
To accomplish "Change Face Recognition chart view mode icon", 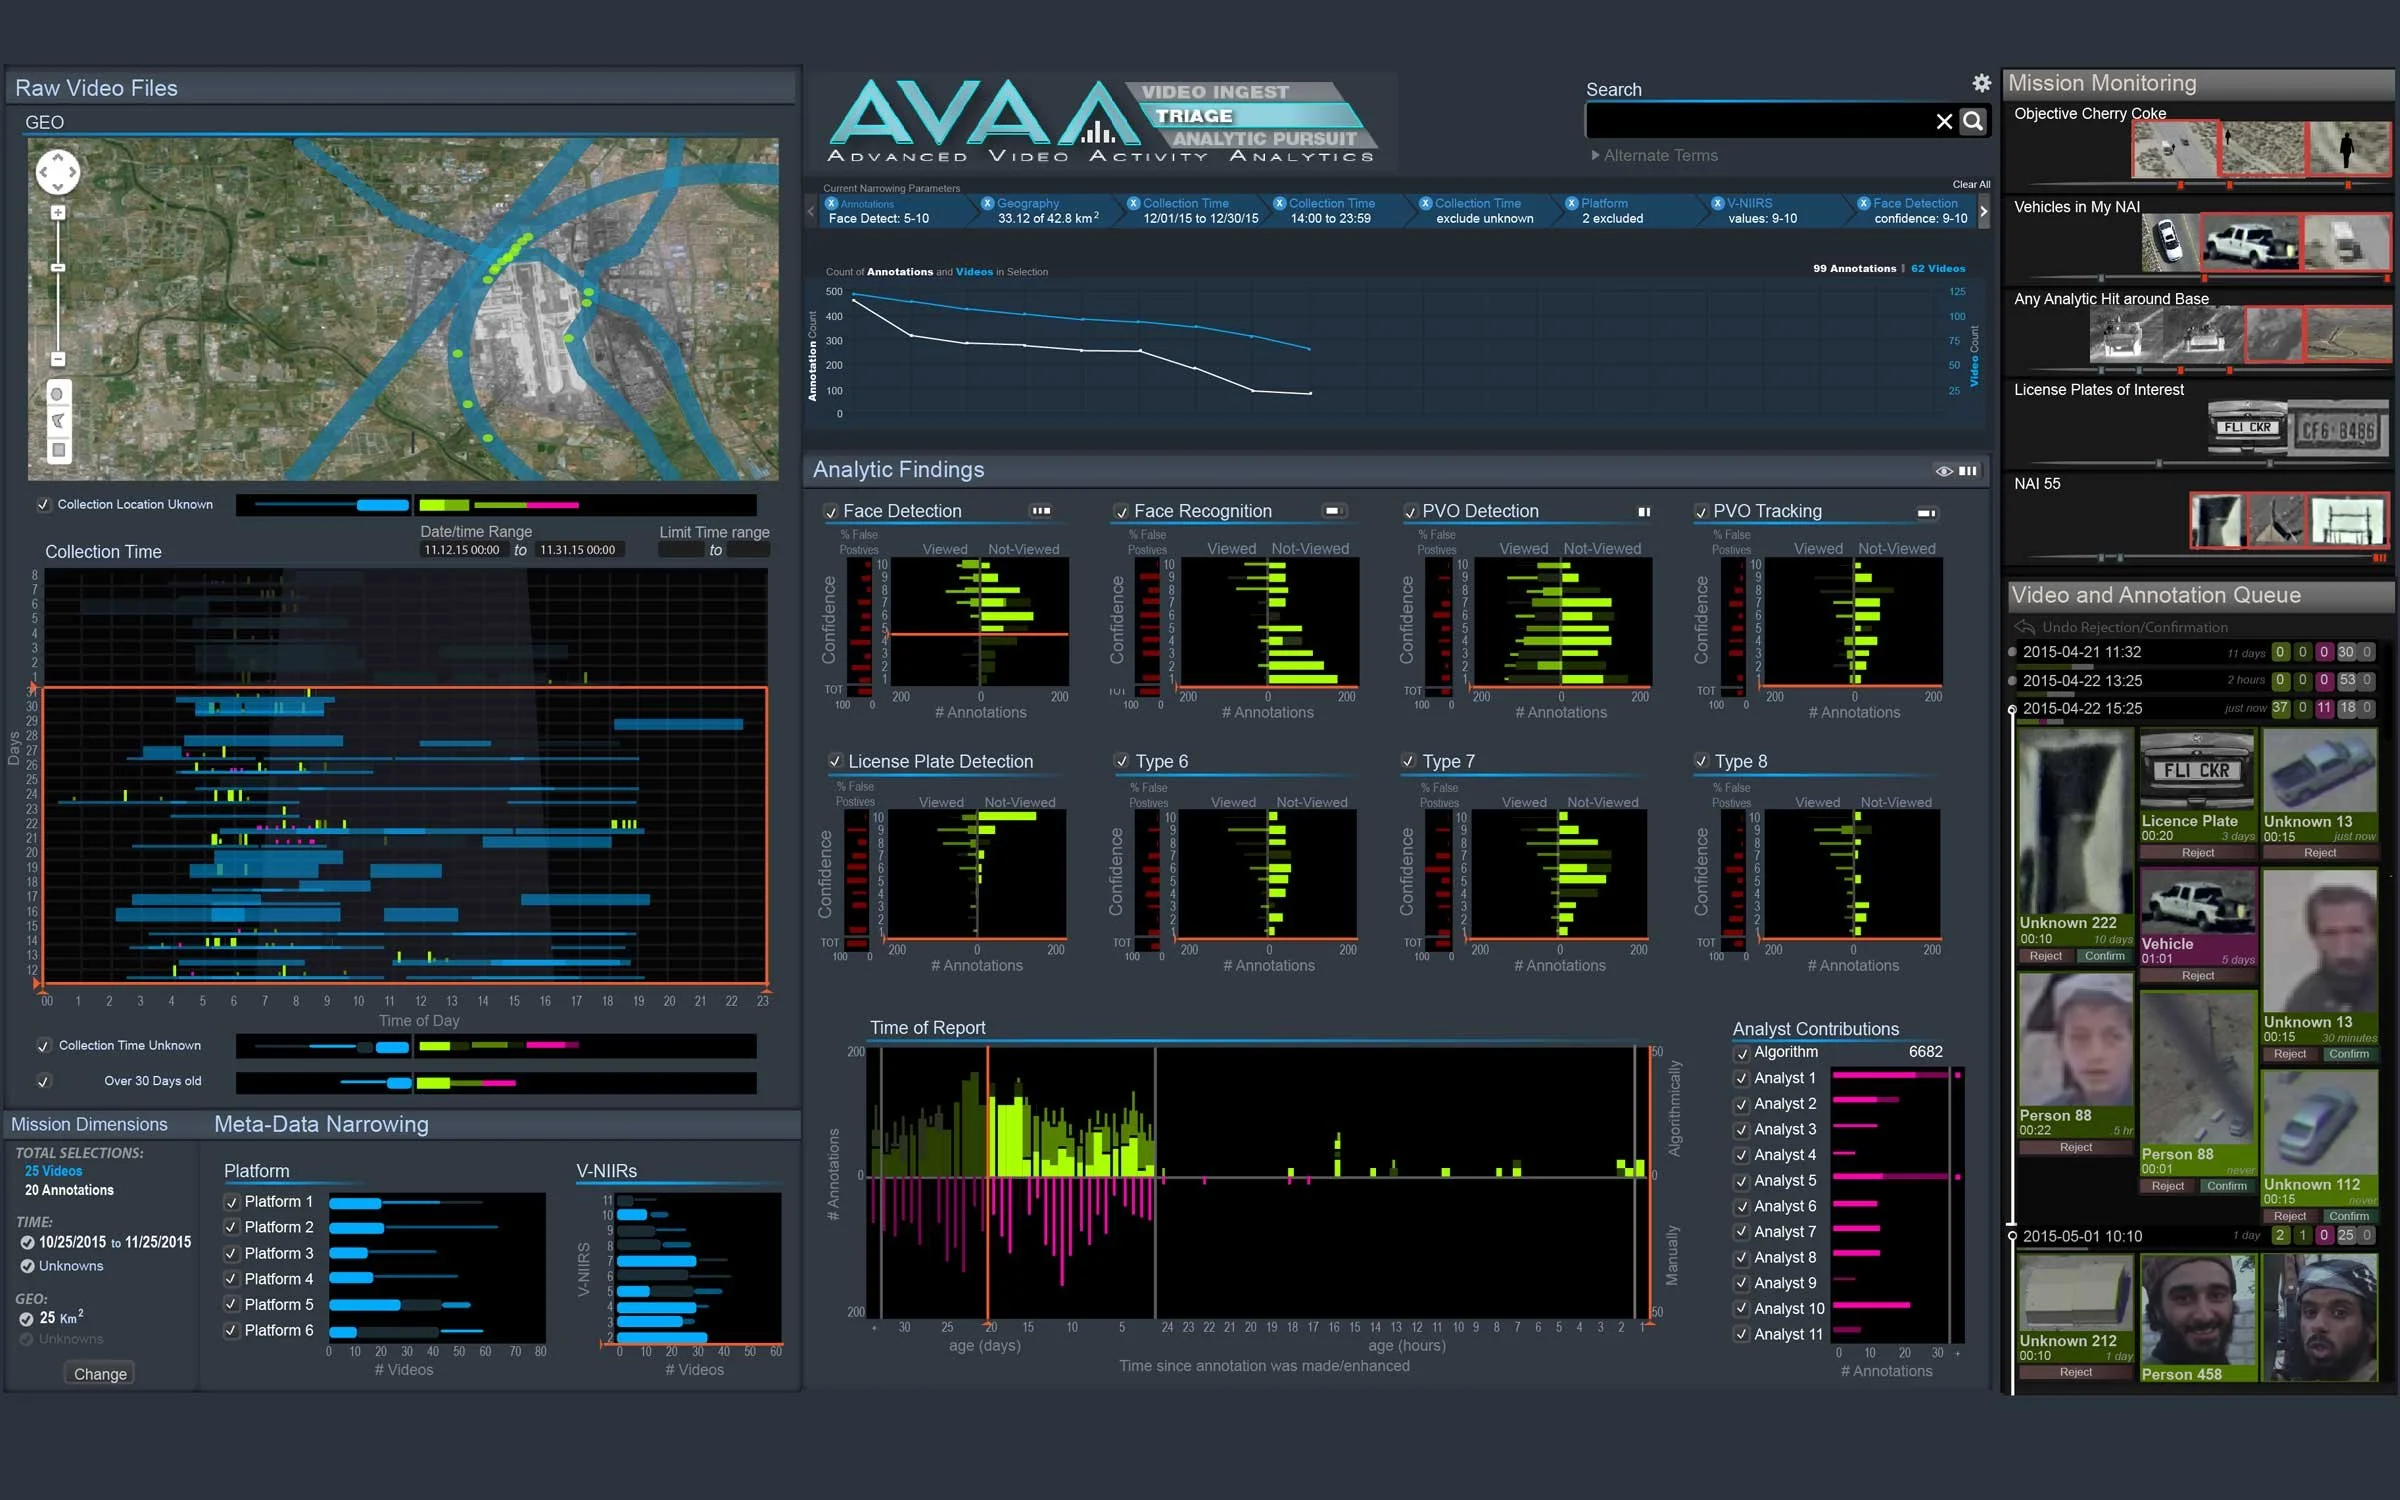I will [x=1333, y=511].
